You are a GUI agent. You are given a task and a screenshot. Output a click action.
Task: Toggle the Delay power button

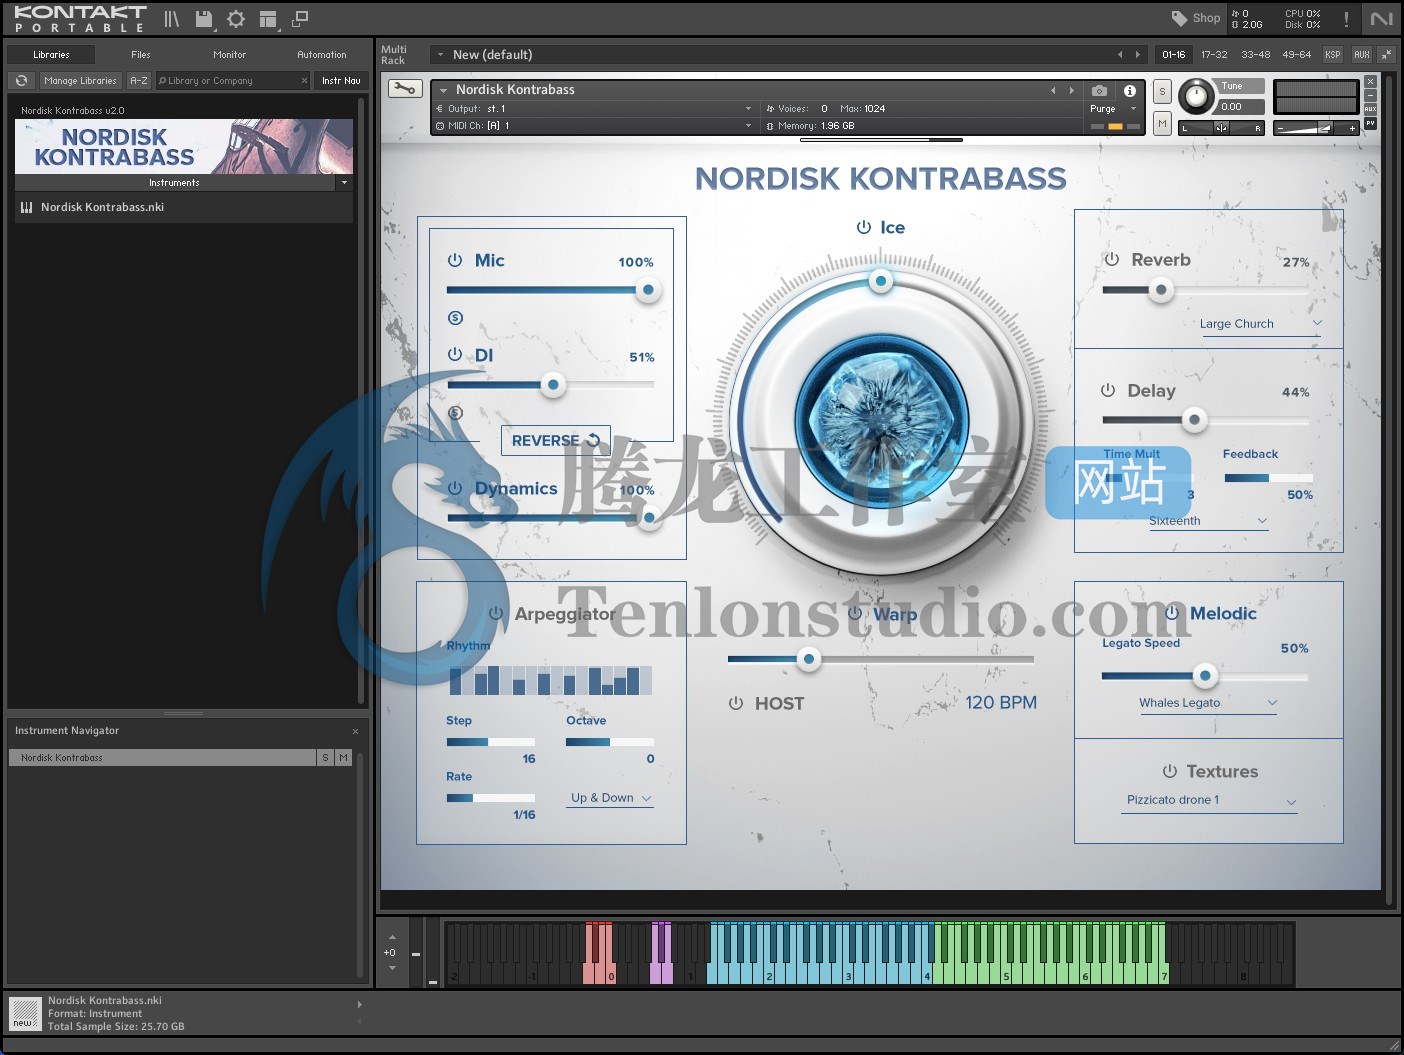tap(1108, 390)
